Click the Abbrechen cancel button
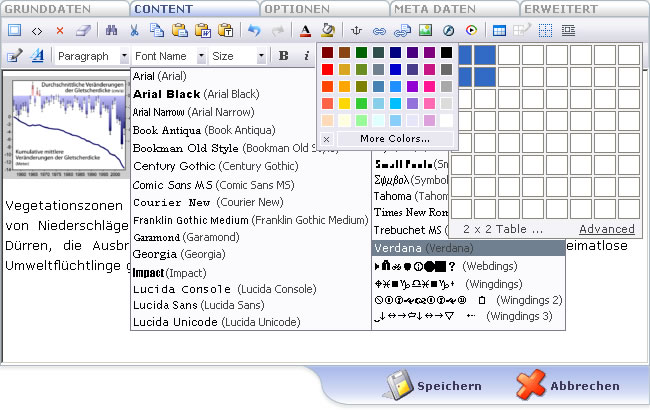The width and height of the screenshot is (650, 410). 568,386
